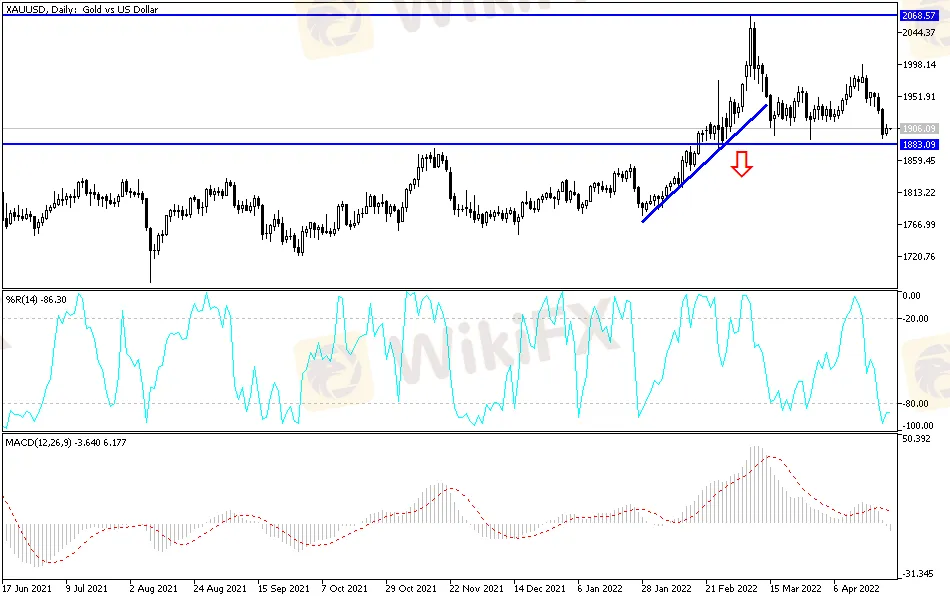Click the 28 Jan 2022 date label

(x=666, y=588)
